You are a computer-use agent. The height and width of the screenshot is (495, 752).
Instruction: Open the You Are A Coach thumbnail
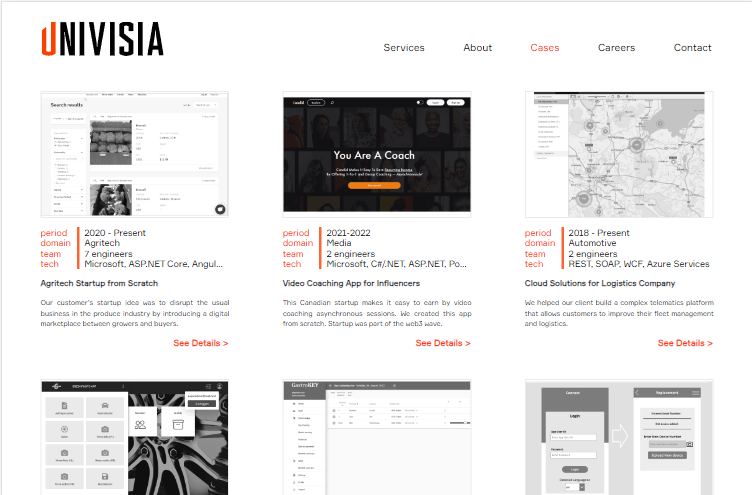(376, 154)
